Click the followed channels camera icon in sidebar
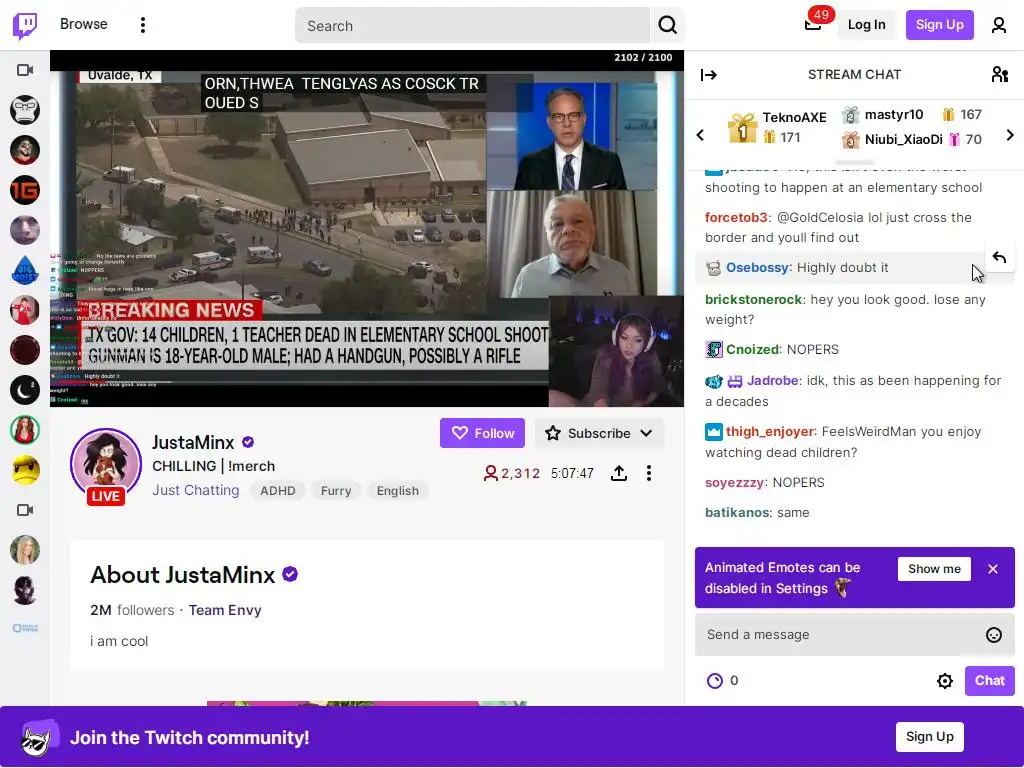Screen dimensions: 1024x768 coord(25,70)
